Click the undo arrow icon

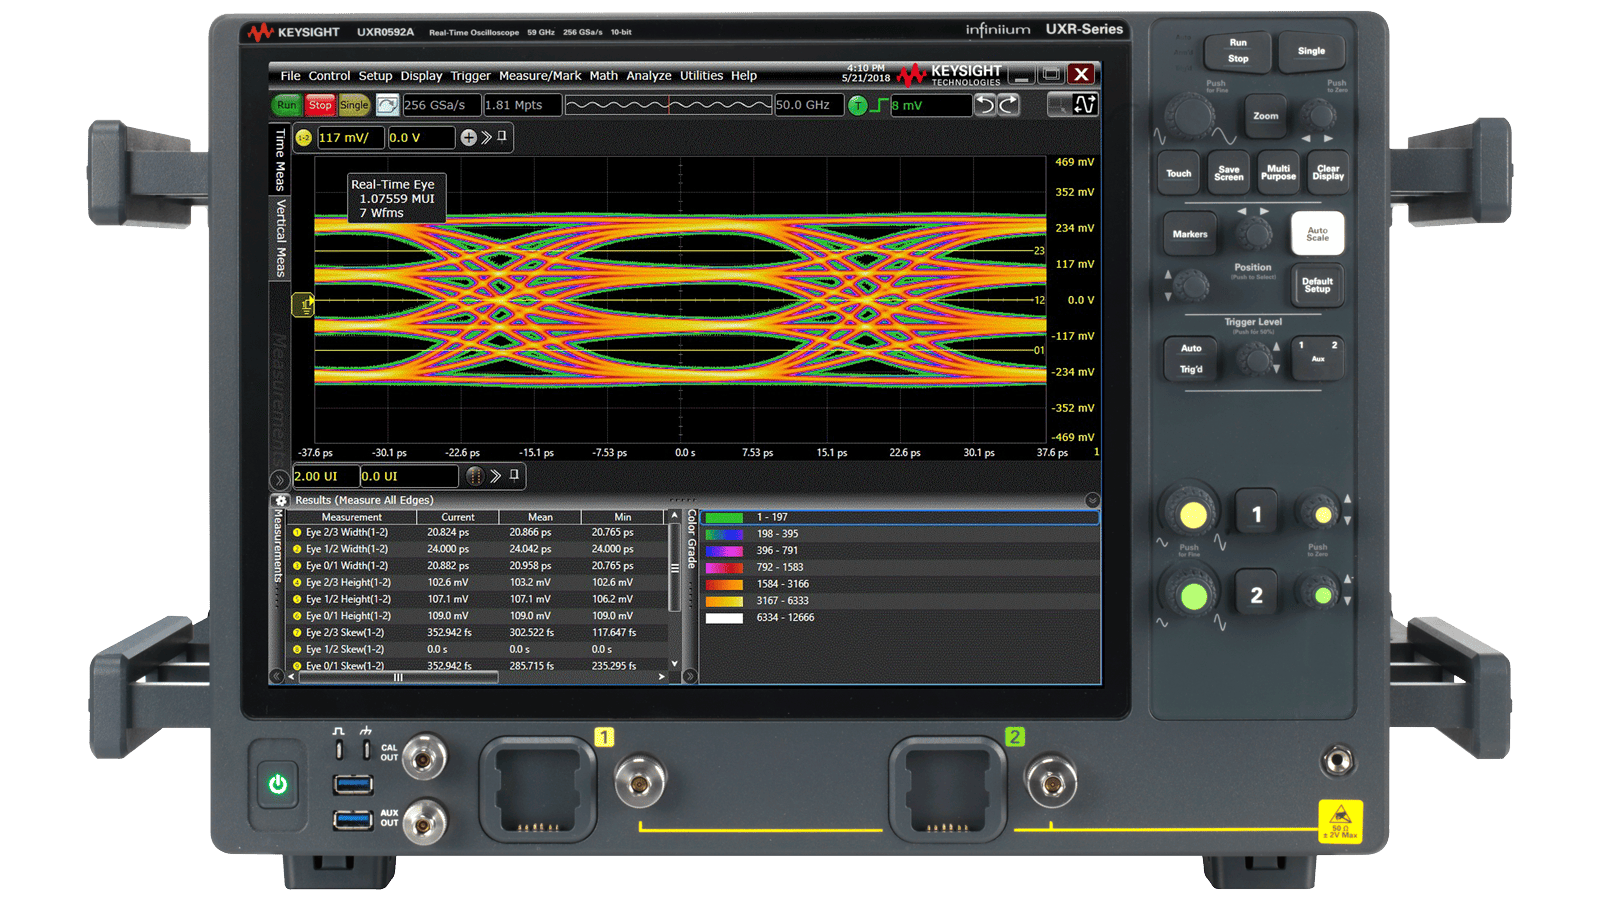[985, 105]
